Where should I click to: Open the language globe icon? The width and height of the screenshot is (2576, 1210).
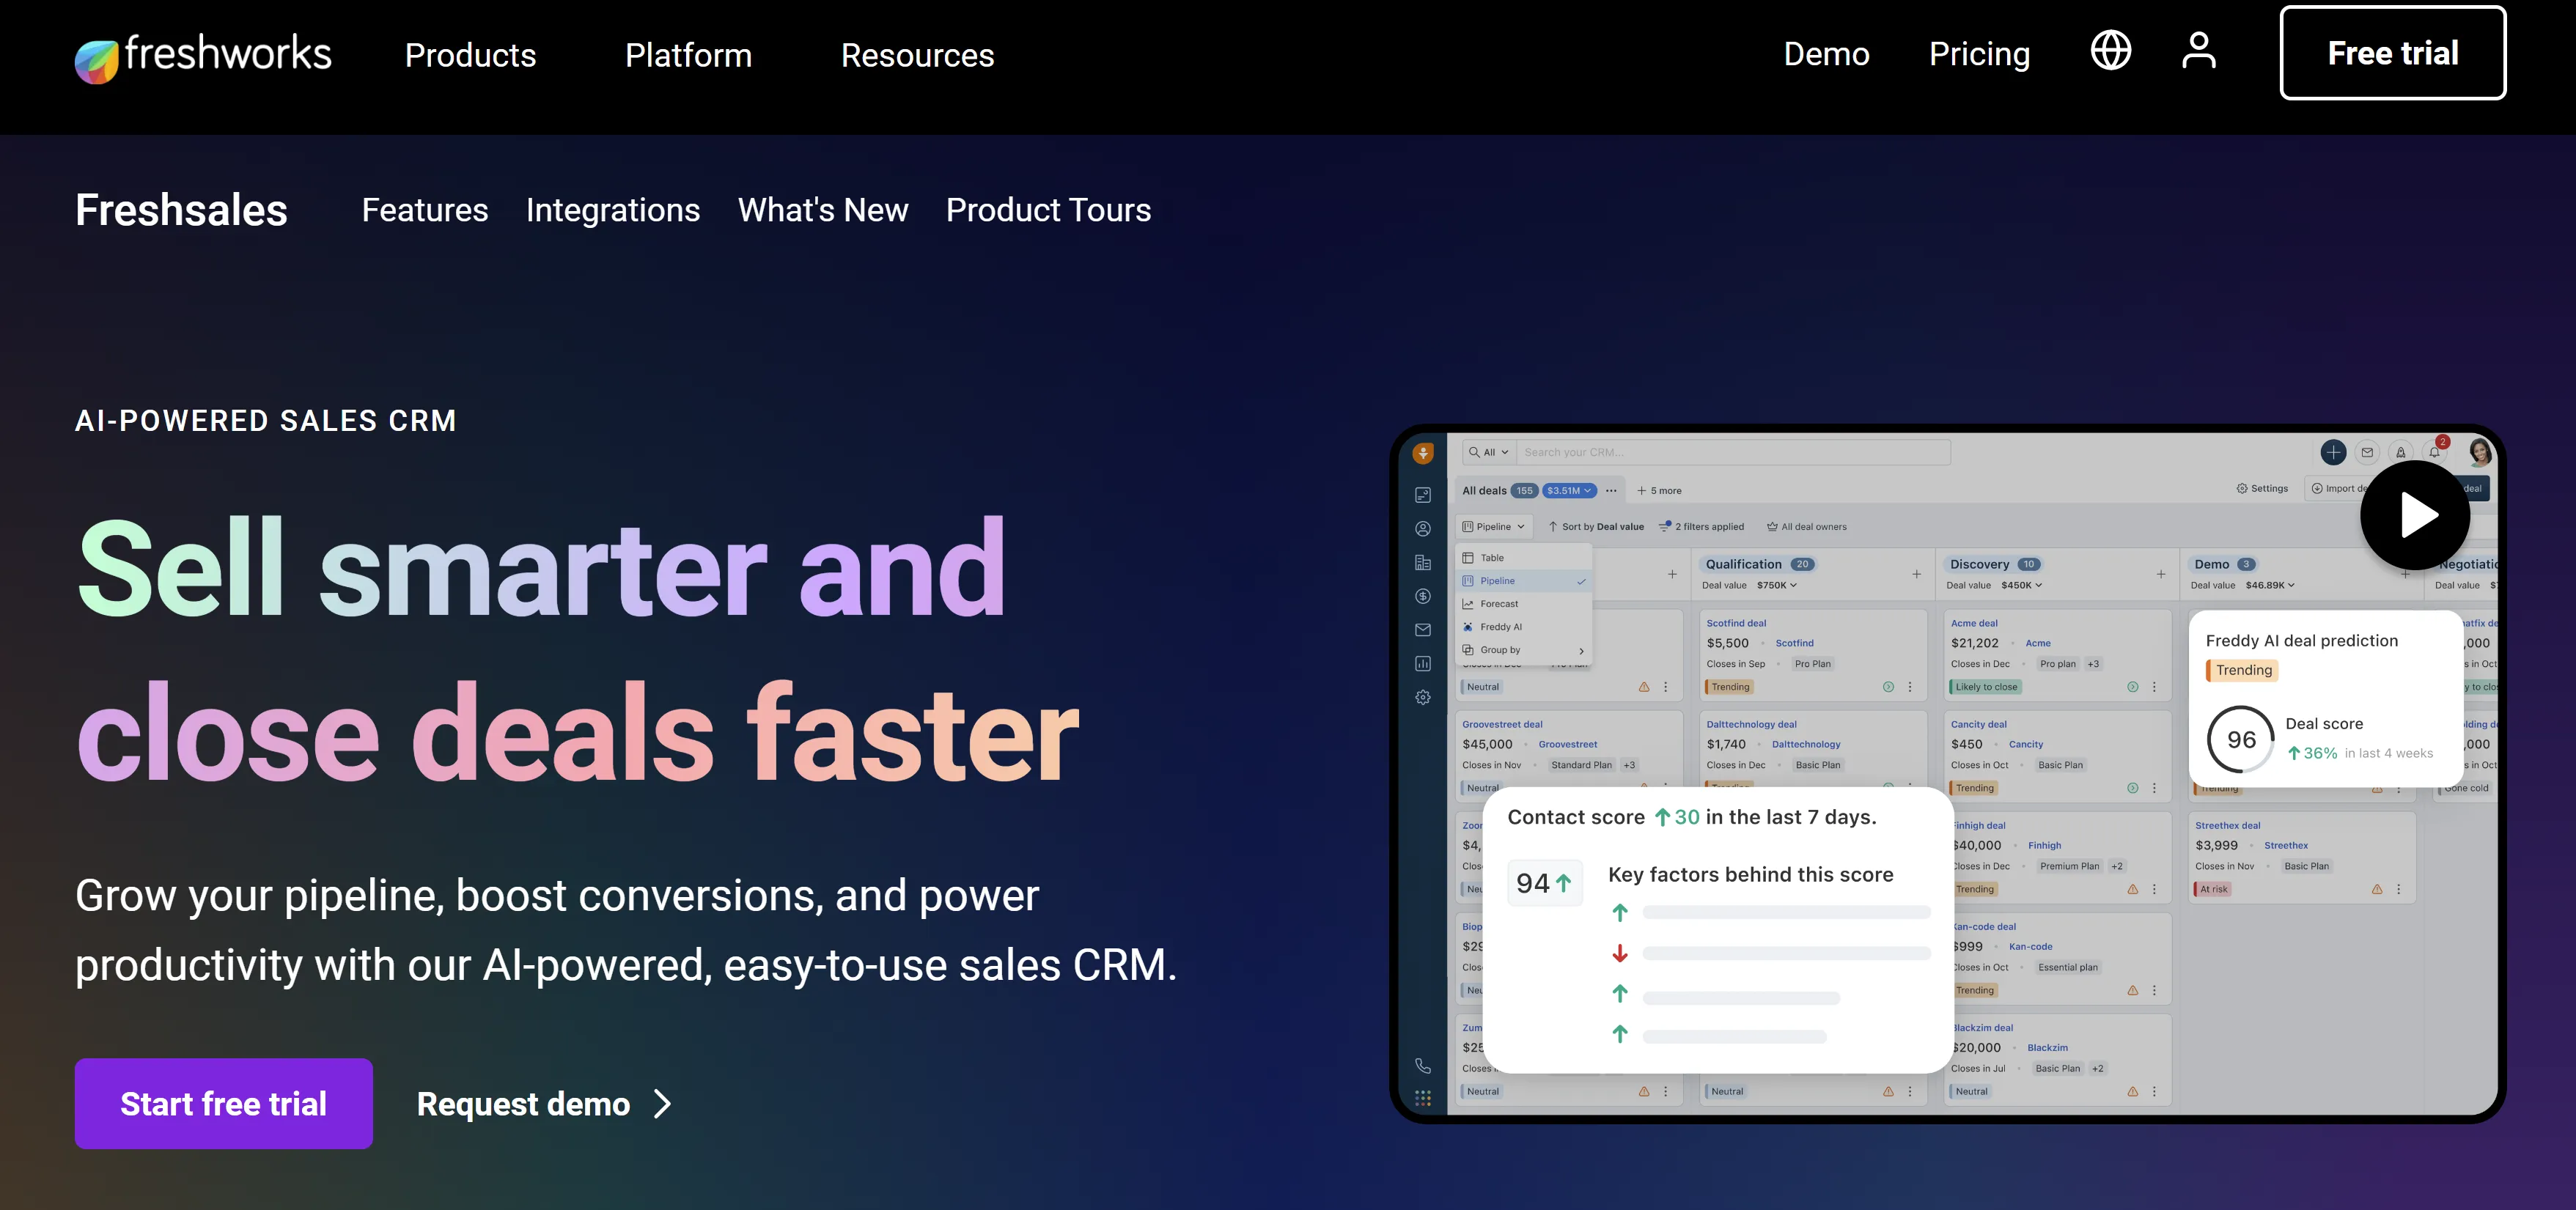coord(2110,50)
